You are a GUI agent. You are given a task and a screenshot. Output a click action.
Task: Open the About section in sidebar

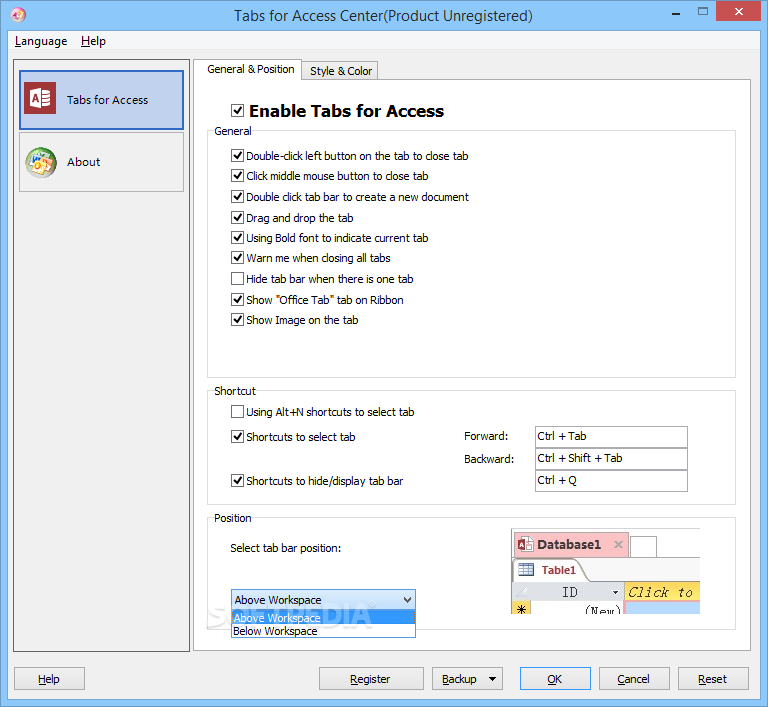[x=101, y=162]
